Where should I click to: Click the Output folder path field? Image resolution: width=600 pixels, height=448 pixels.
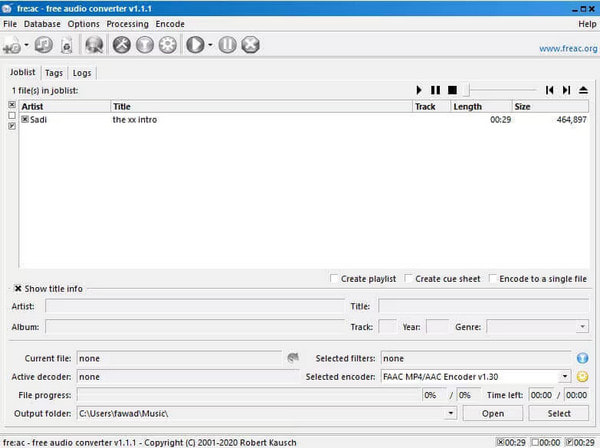click(x=261, y=413)
